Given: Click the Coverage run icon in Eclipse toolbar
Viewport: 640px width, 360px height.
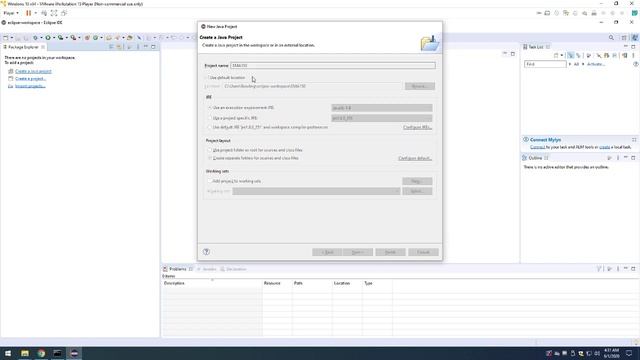Looking at the screenshot, I should 60,38.
